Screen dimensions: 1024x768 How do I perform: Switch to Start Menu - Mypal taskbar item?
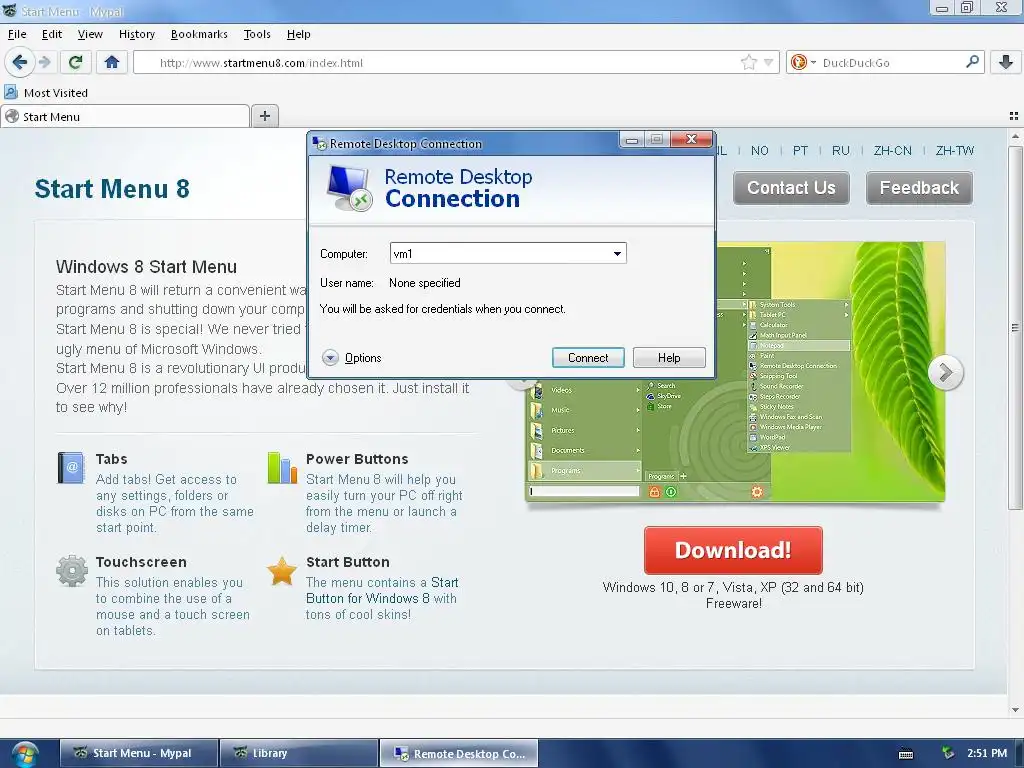(139, 753)
